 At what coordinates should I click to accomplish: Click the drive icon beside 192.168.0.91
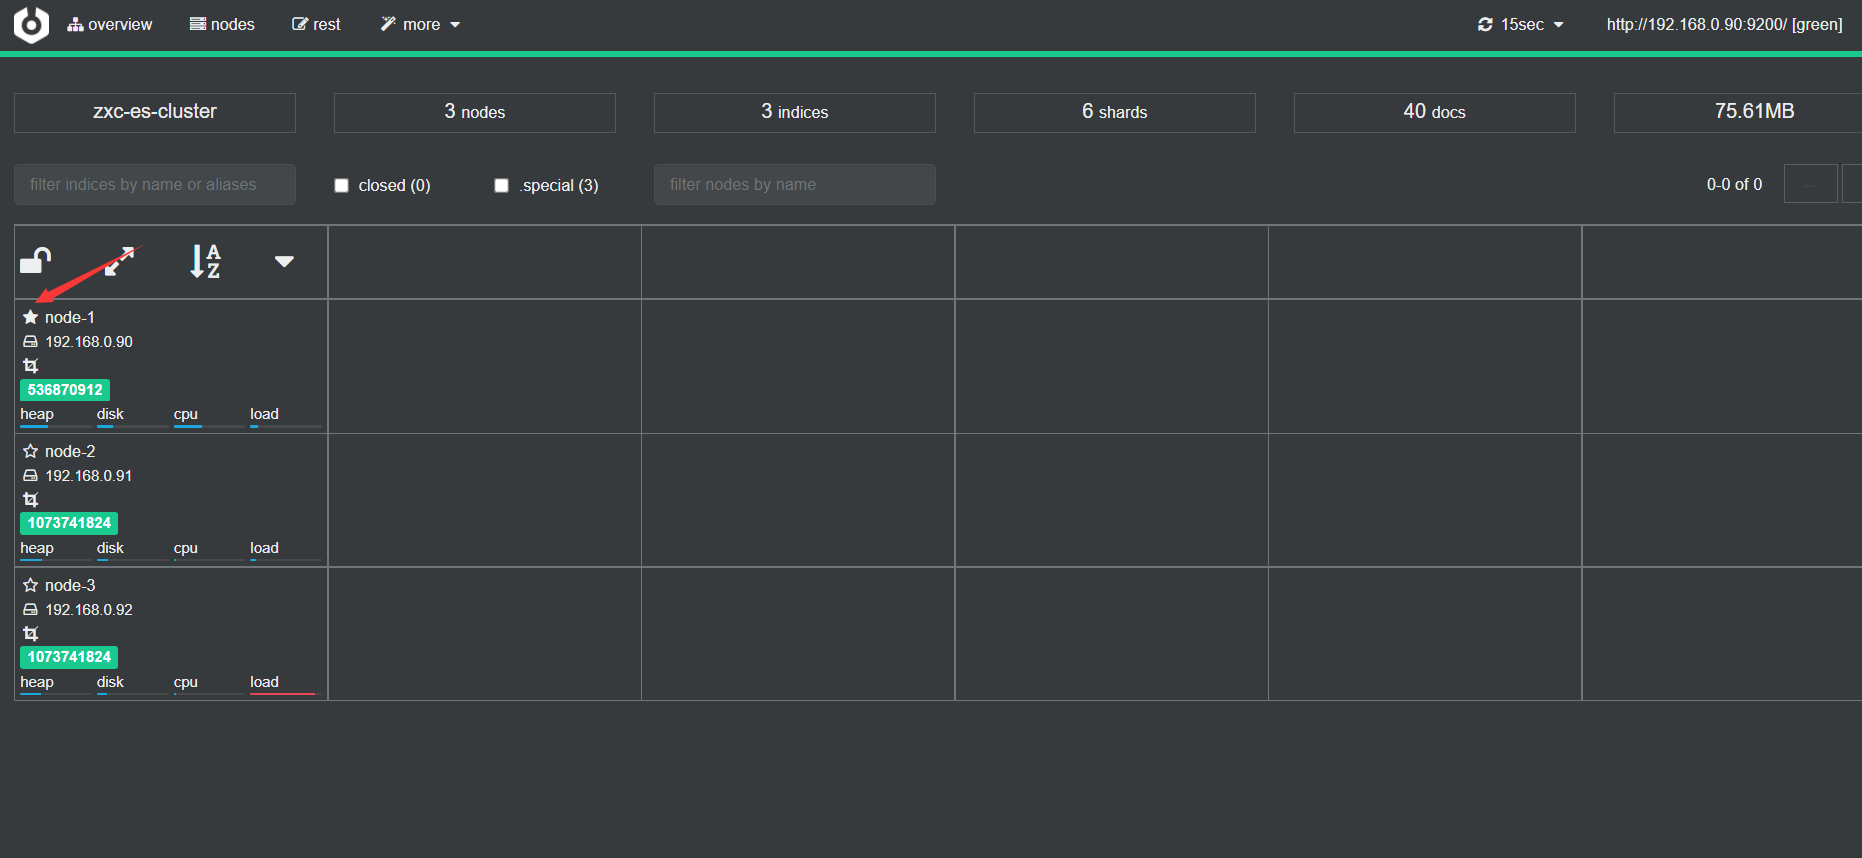tap(31, 476)
